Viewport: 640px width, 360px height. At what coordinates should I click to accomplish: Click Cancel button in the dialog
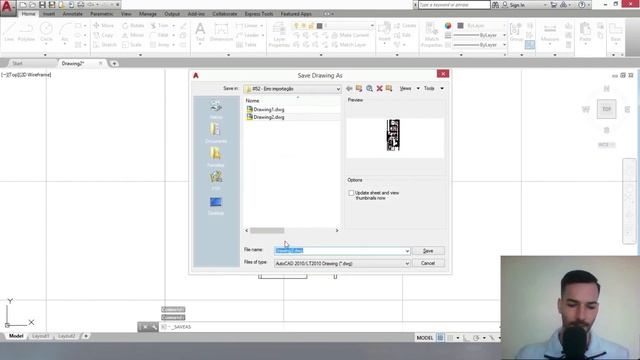[x=428, y=264]
